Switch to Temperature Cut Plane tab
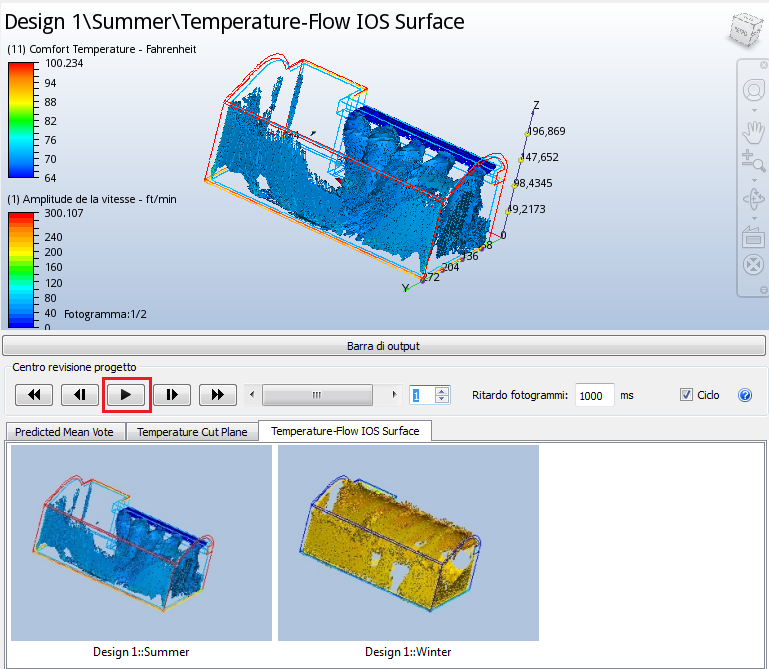This screenshot has height=669, width=769. tap(192, 432)
